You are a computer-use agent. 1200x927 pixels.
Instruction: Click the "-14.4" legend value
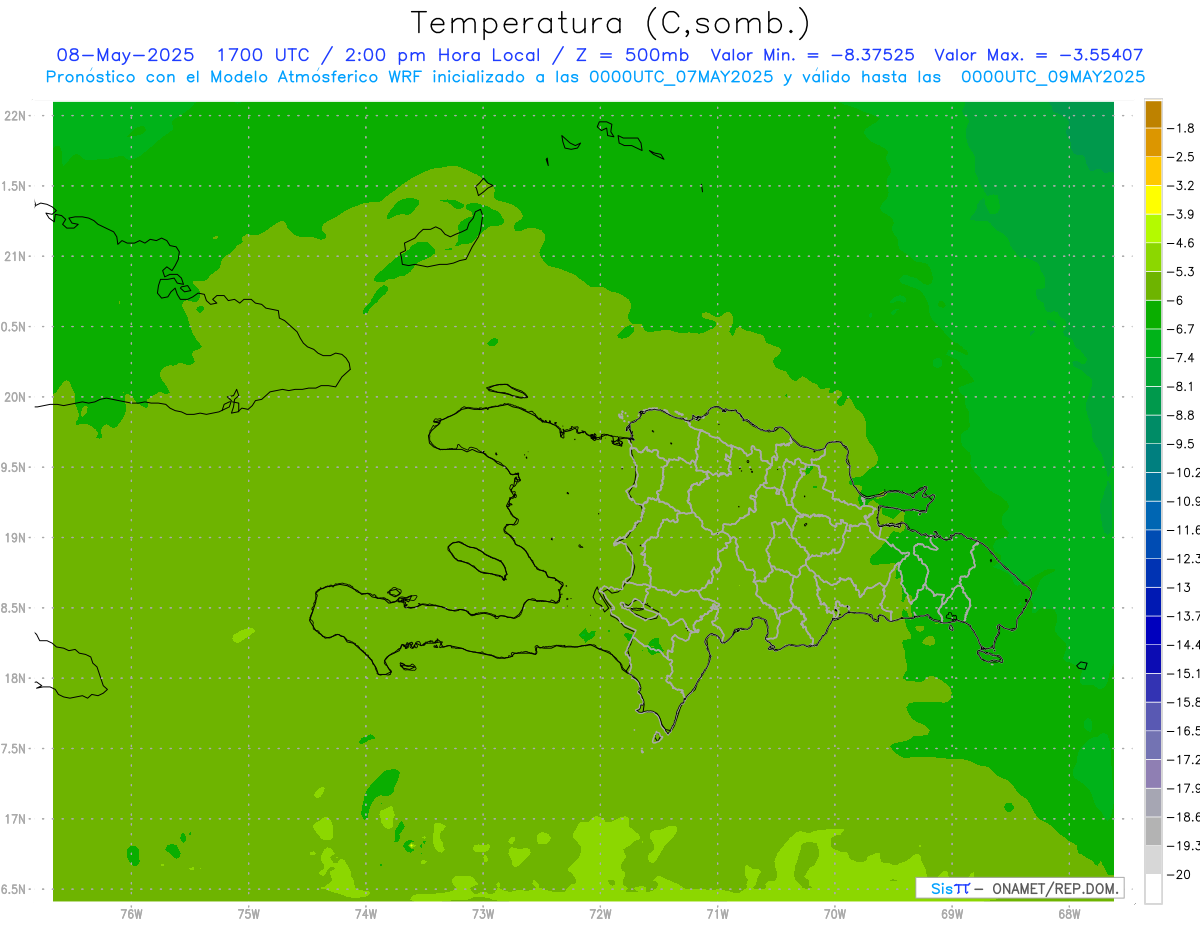pos(1185,644)
